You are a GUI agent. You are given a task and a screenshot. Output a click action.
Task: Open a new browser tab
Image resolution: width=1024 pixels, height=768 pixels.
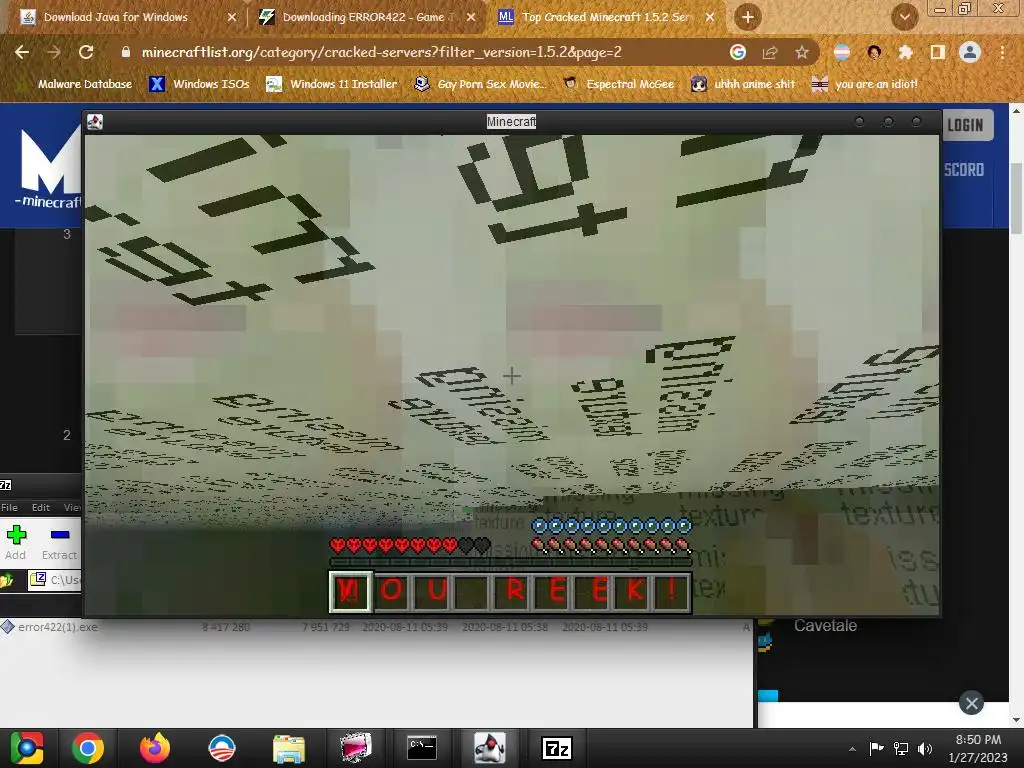coord(748,18)
